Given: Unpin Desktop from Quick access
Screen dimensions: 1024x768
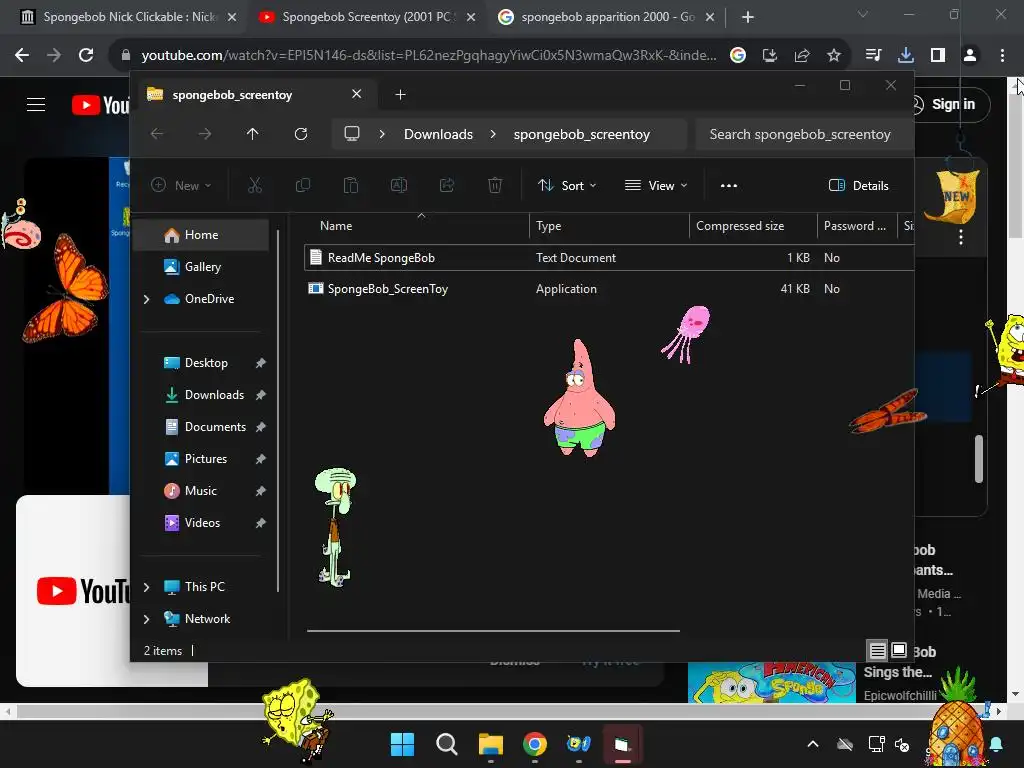Looking at the screenshot, I should tap(261, 363).
